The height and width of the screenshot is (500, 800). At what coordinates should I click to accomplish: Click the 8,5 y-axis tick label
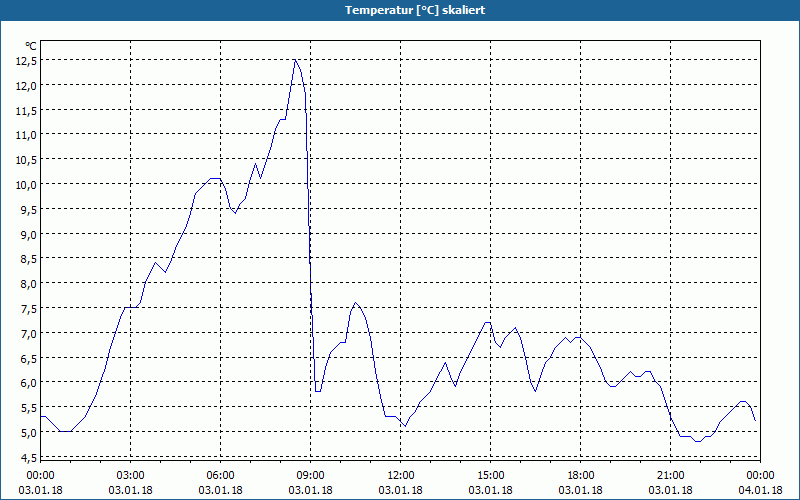tap(30, 259)
